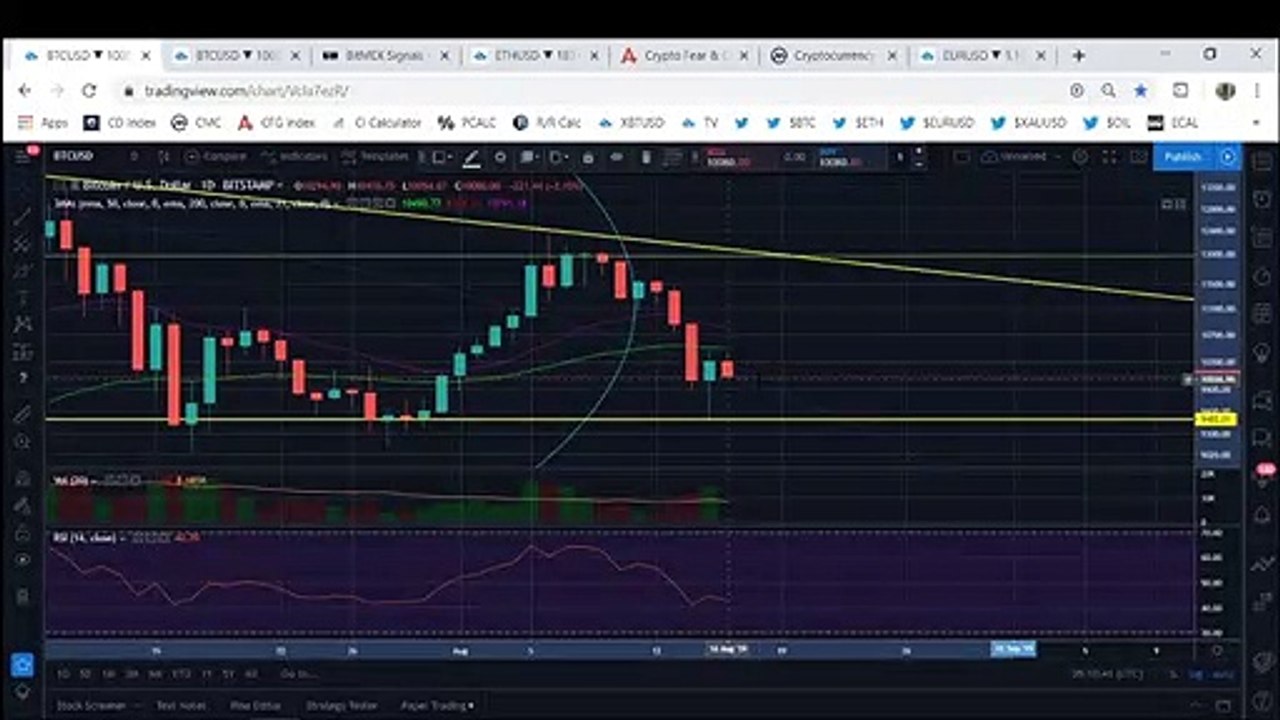The height and width of the screenshot is (720, 1280).
Task: Open the CI Calculator bookmark
Action: pyautogui.click(x=375, y=123)
